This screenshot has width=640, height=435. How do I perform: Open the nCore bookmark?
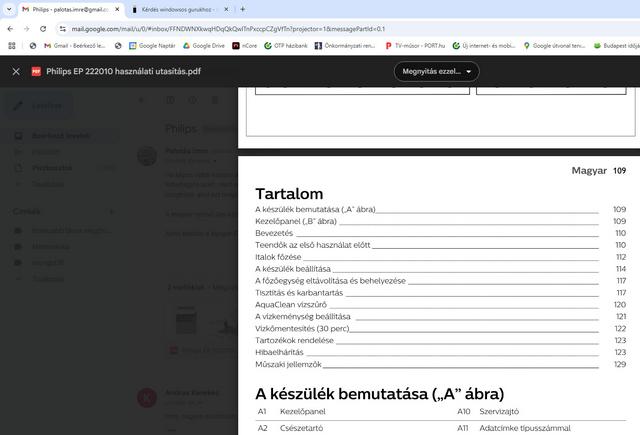(x=245, y=45)
